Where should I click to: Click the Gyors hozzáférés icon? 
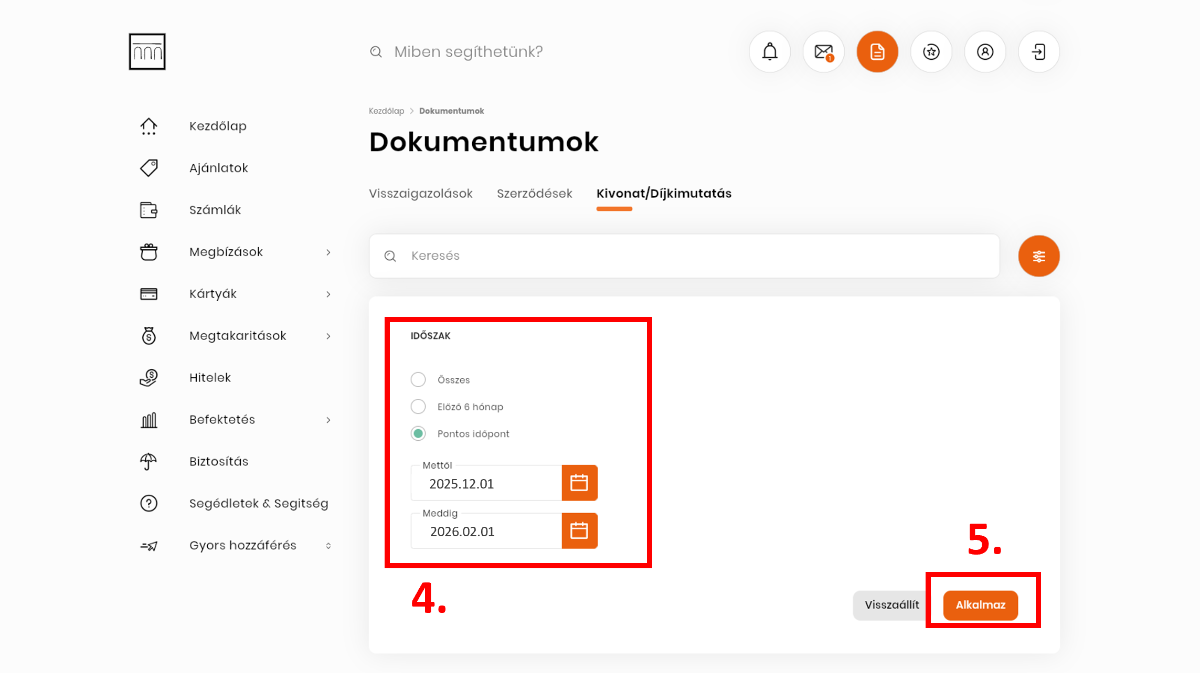click(149, 546)
